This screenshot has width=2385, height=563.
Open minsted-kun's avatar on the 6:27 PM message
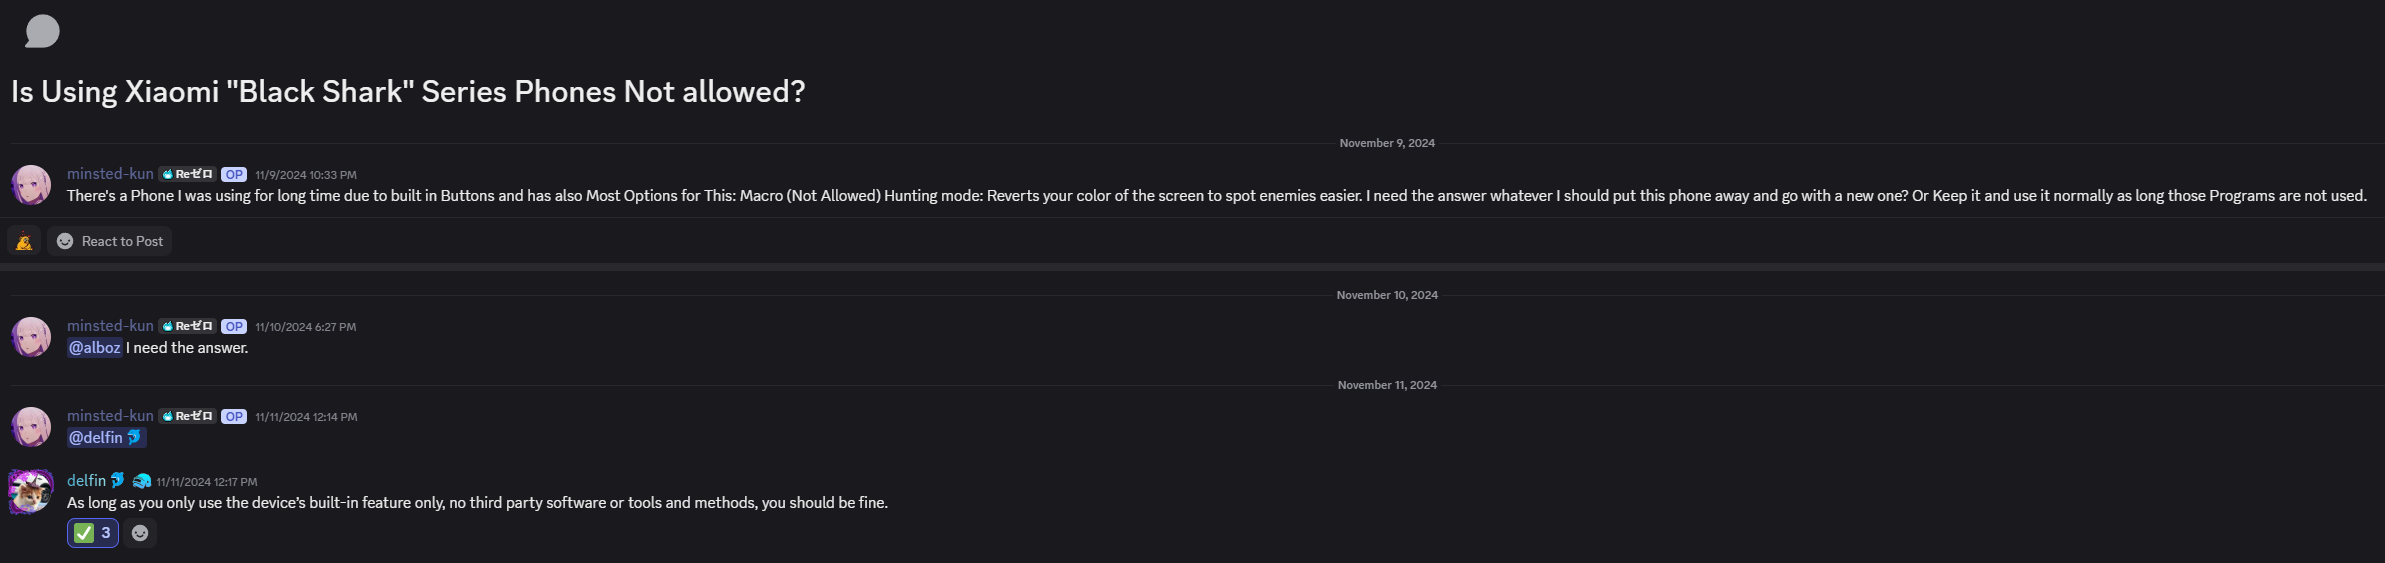pyautogui.click(x=31, y=337)
